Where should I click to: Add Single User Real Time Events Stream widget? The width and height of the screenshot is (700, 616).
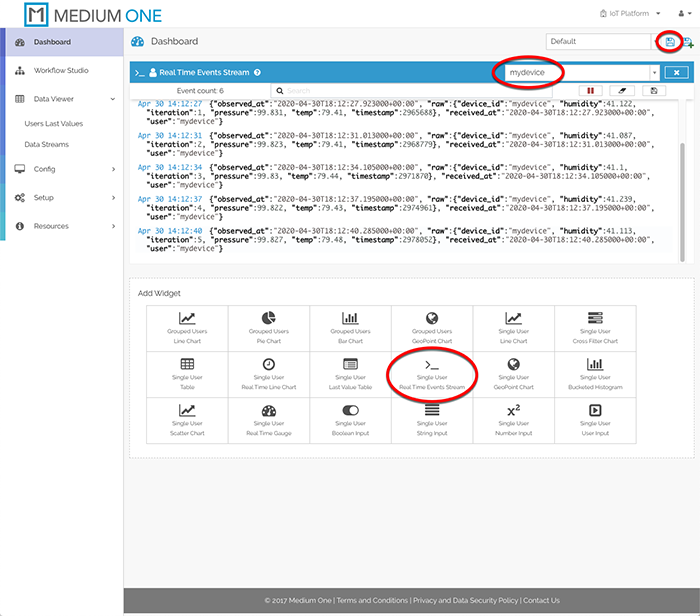[x=432, y=372]
